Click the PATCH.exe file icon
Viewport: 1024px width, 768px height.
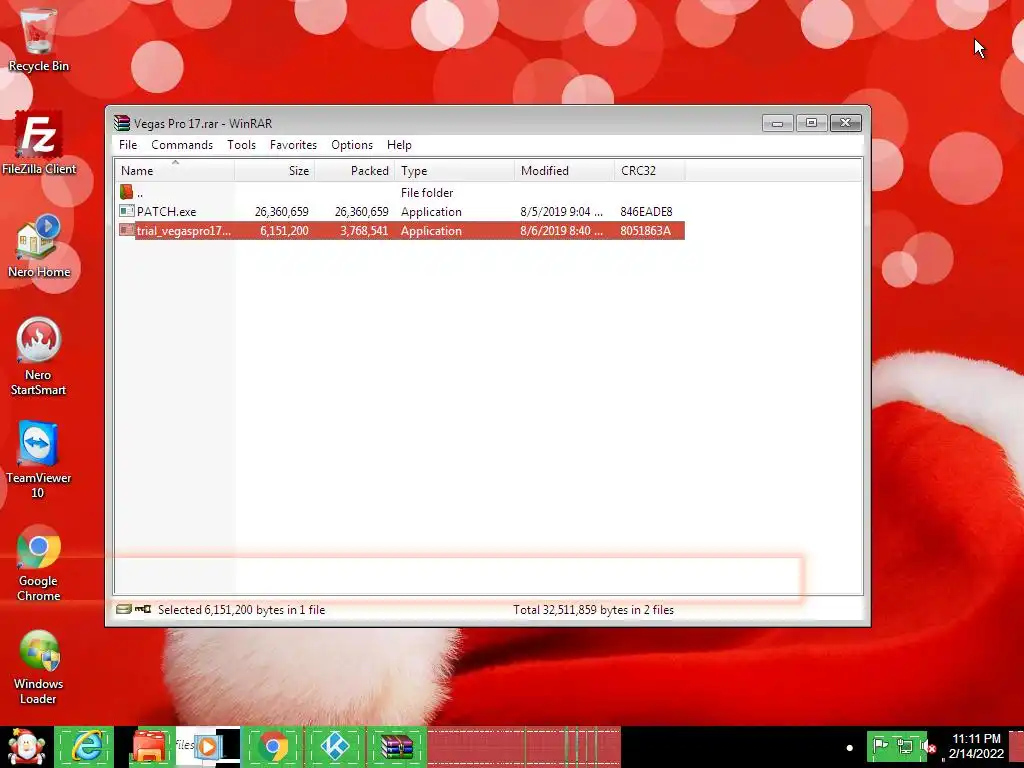pos(127,211)
